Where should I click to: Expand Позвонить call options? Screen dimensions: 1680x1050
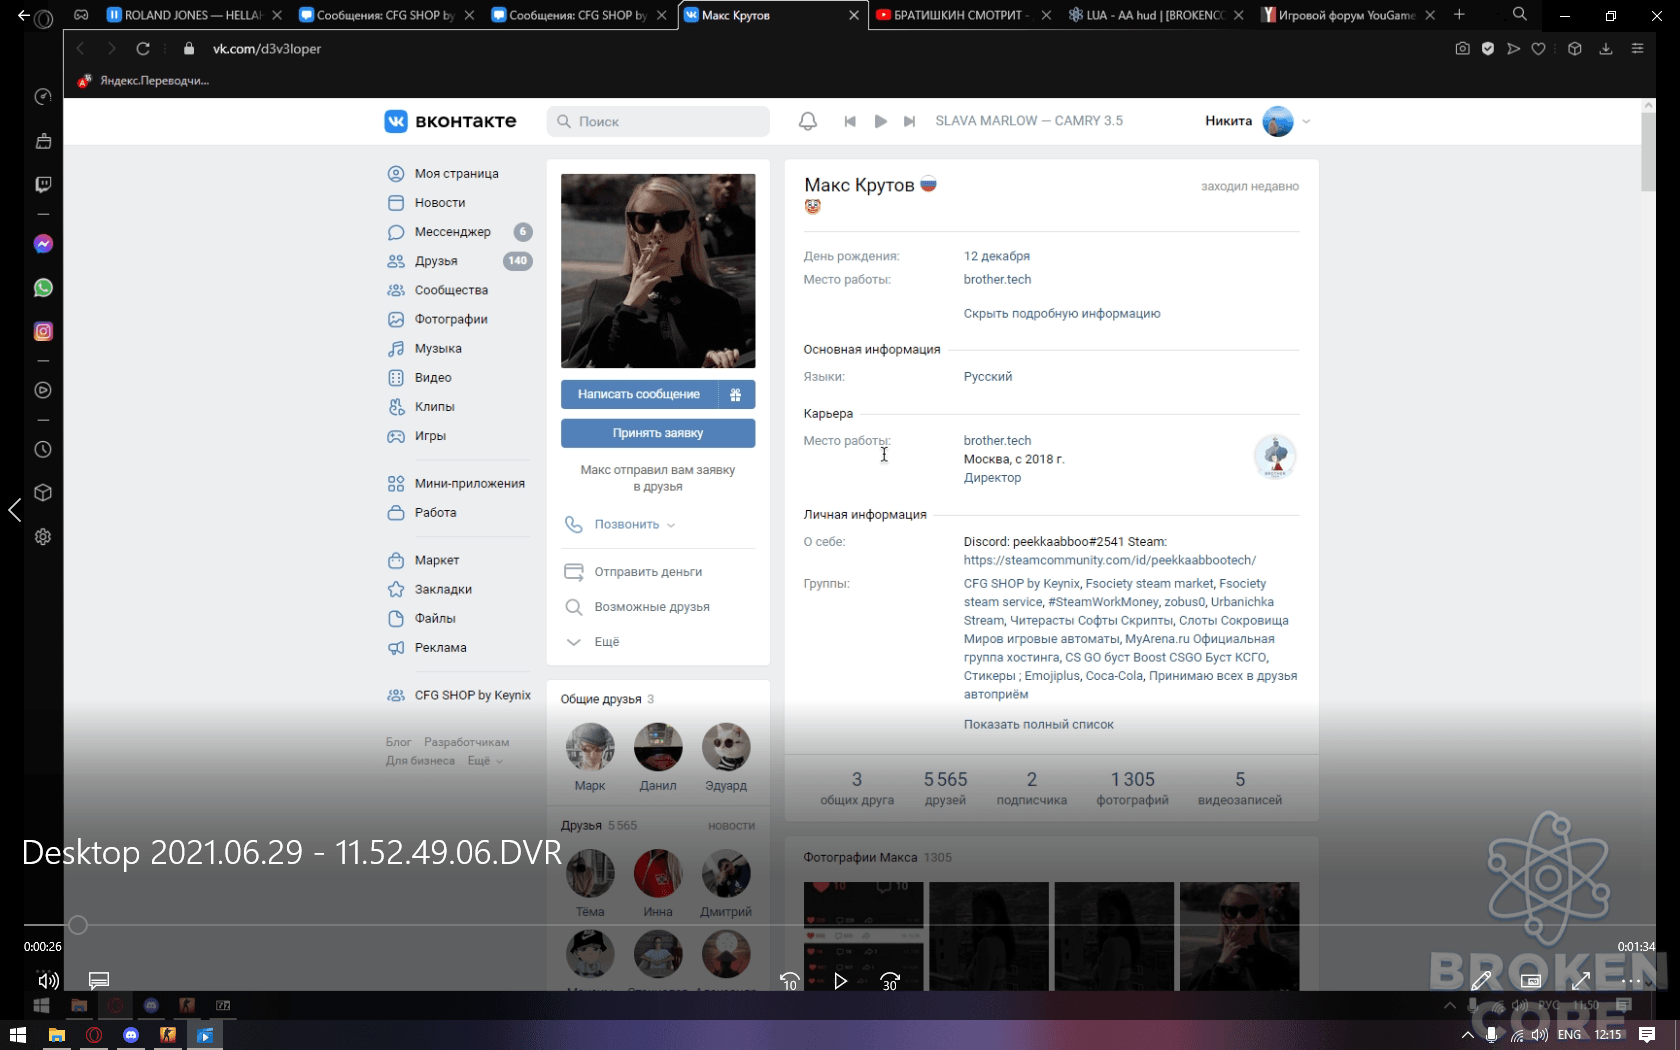pos(635,524)
